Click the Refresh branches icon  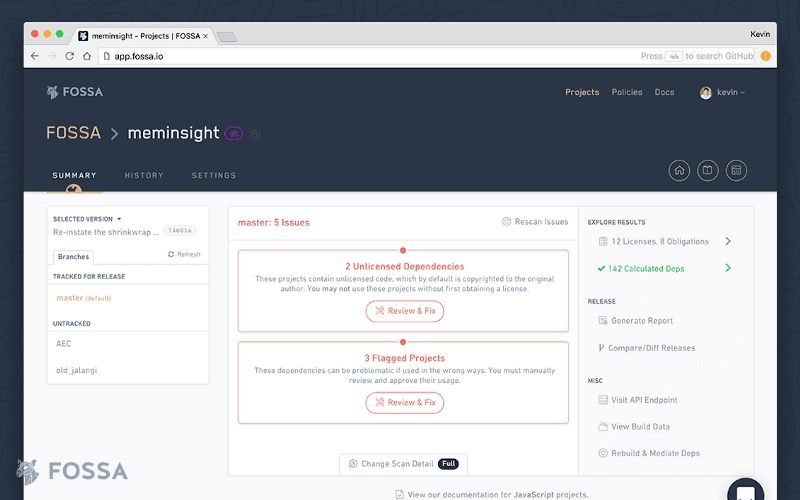[172, 255]
